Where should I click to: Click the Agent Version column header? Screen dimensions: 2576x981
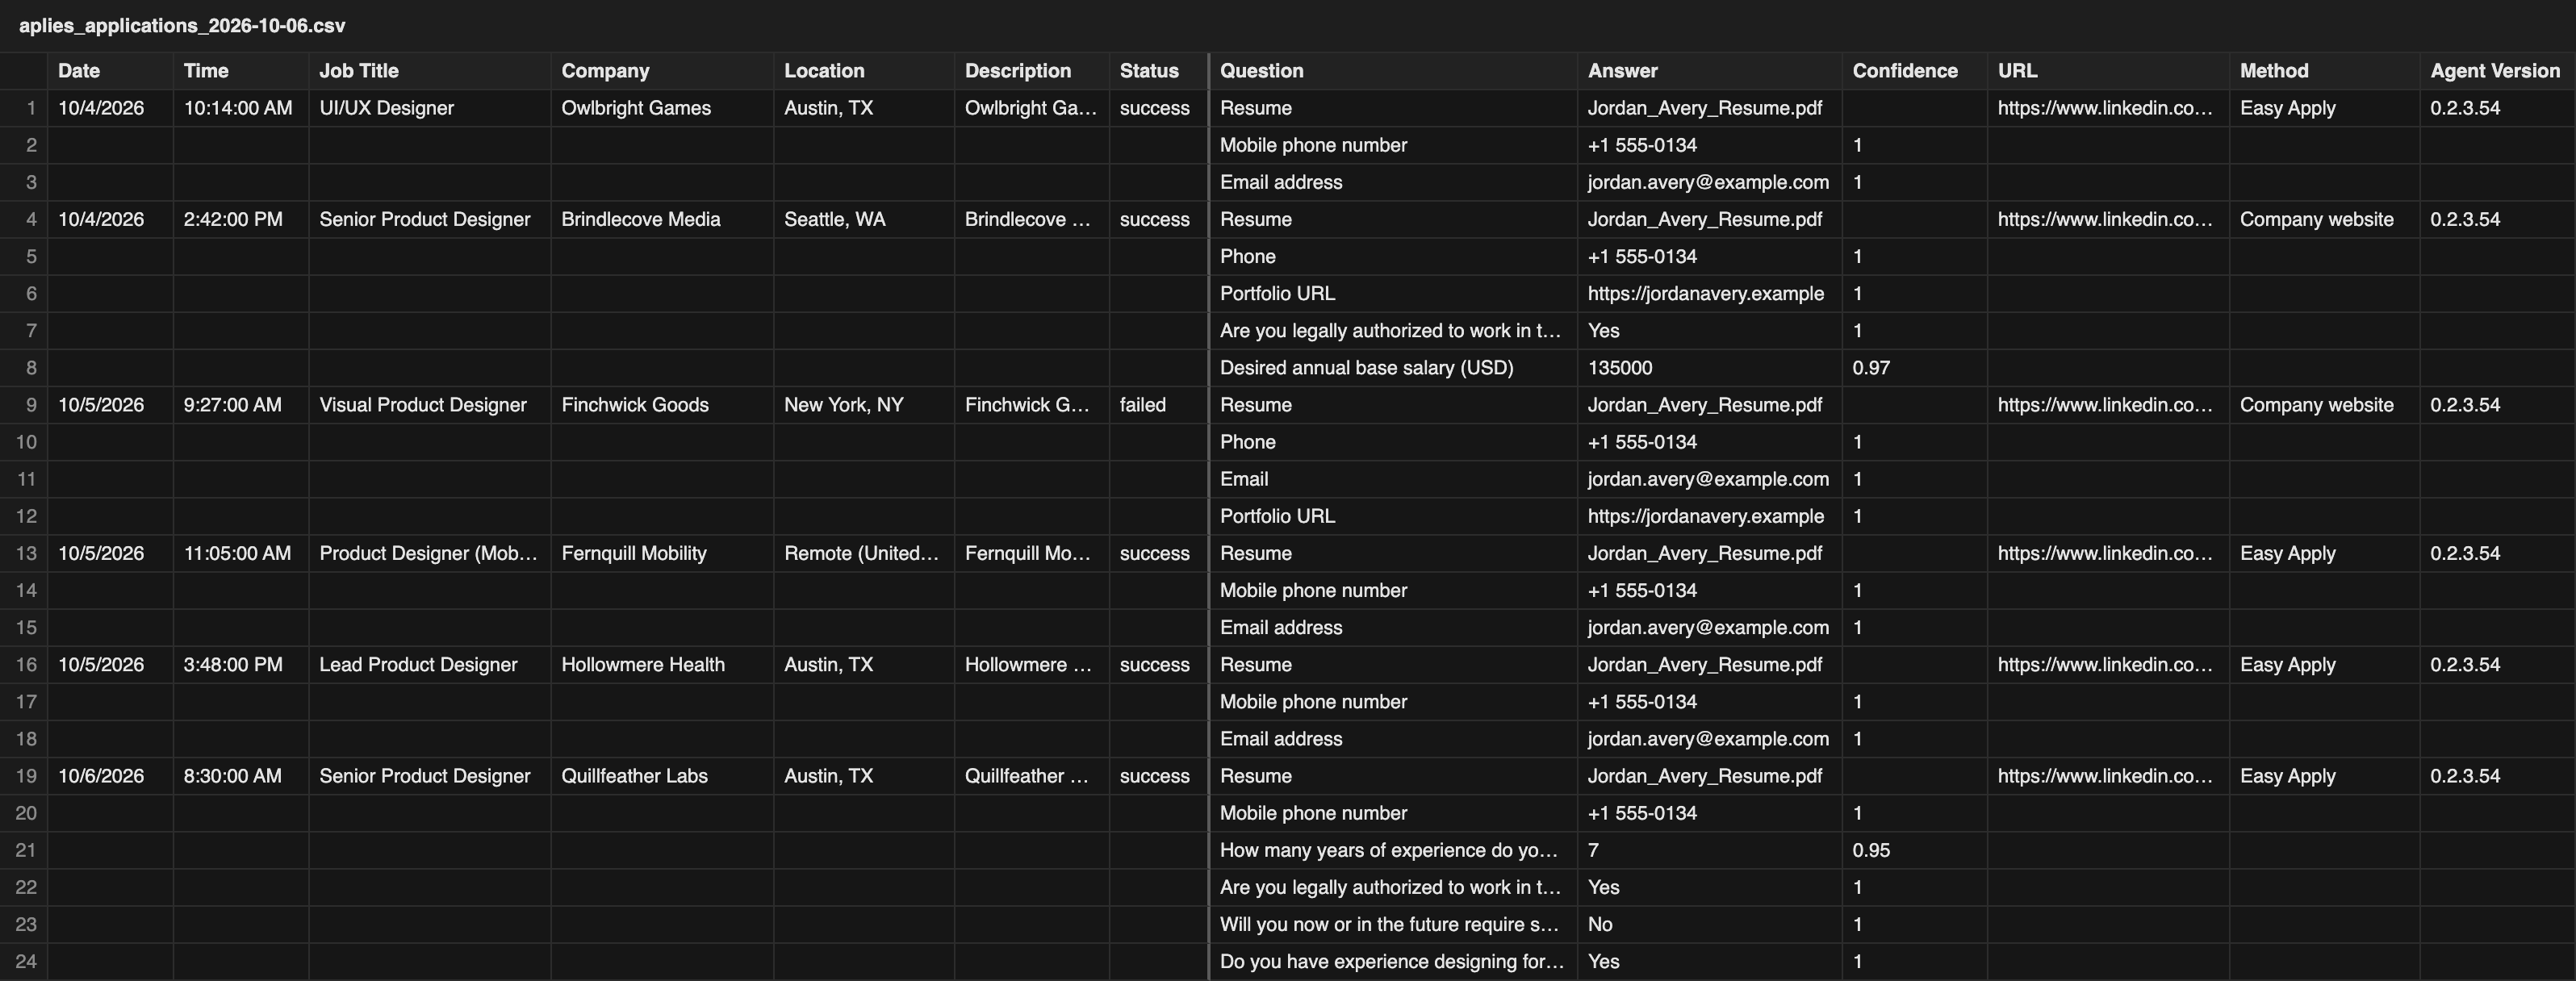(2498, 71)
